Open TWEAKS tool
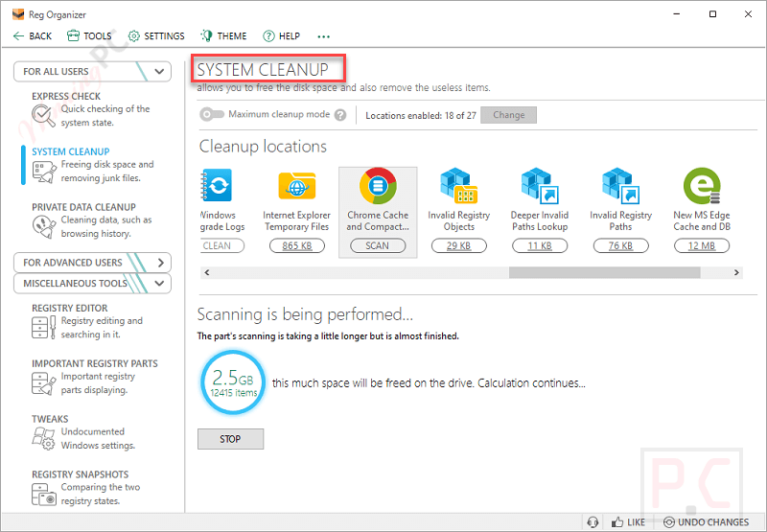The height and width of the screenshot is (532, 767). point(50,419)
